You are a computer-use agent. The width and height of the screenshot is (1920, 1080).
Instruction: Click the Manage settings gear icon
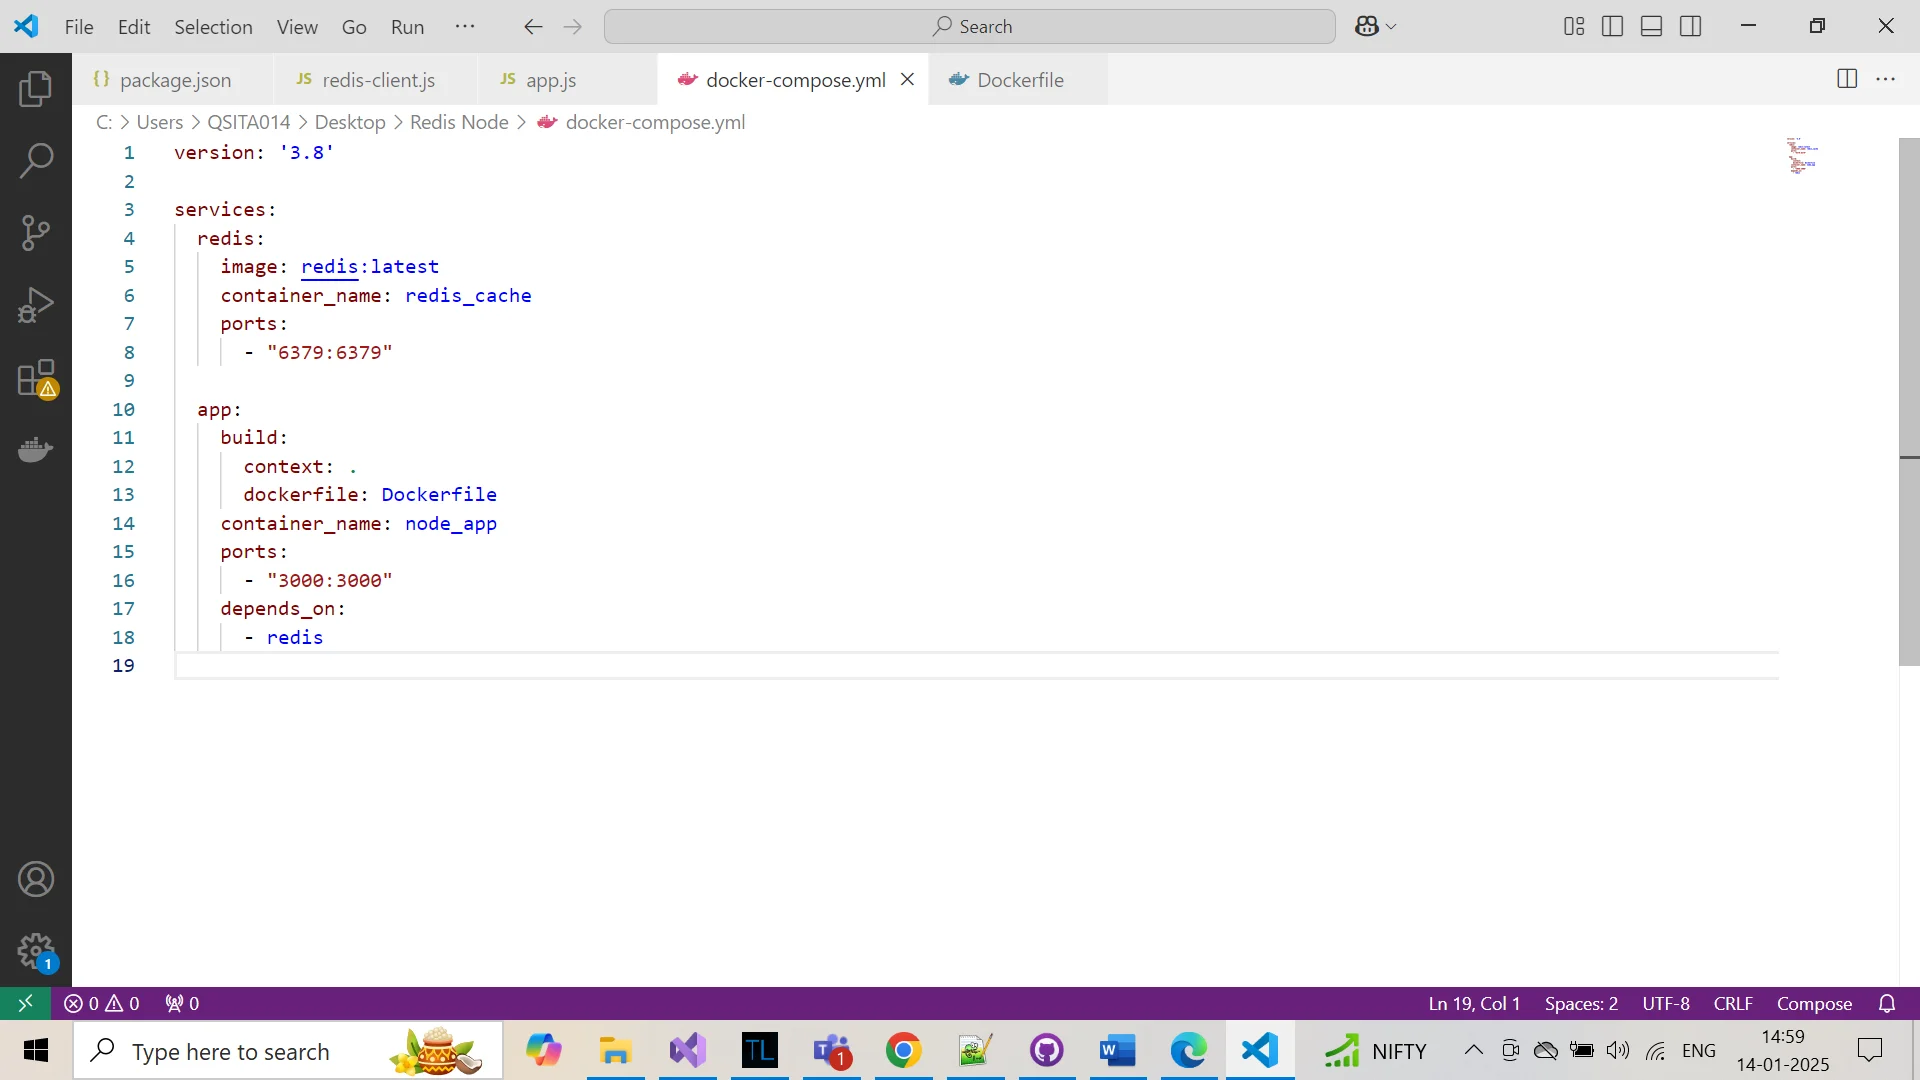36,952
